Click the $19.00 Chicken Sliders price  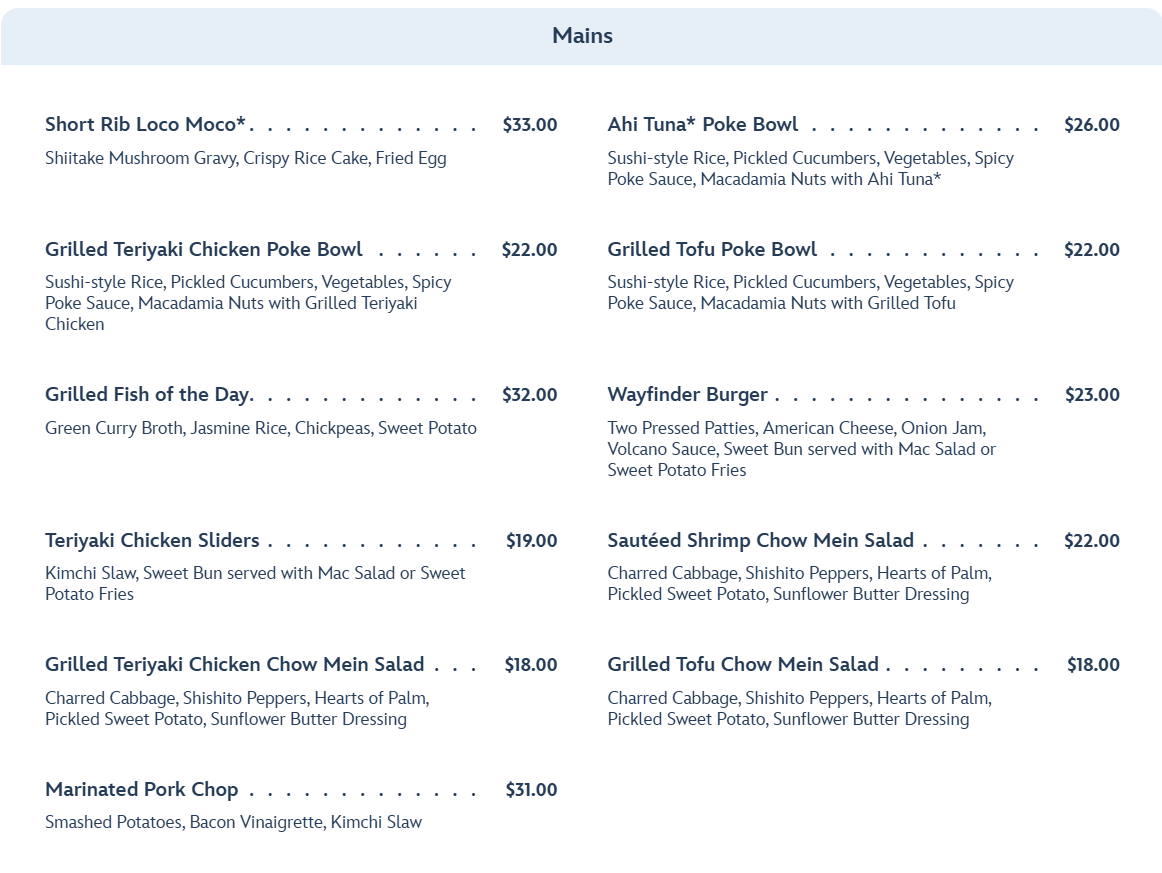(x=531, y=541)
